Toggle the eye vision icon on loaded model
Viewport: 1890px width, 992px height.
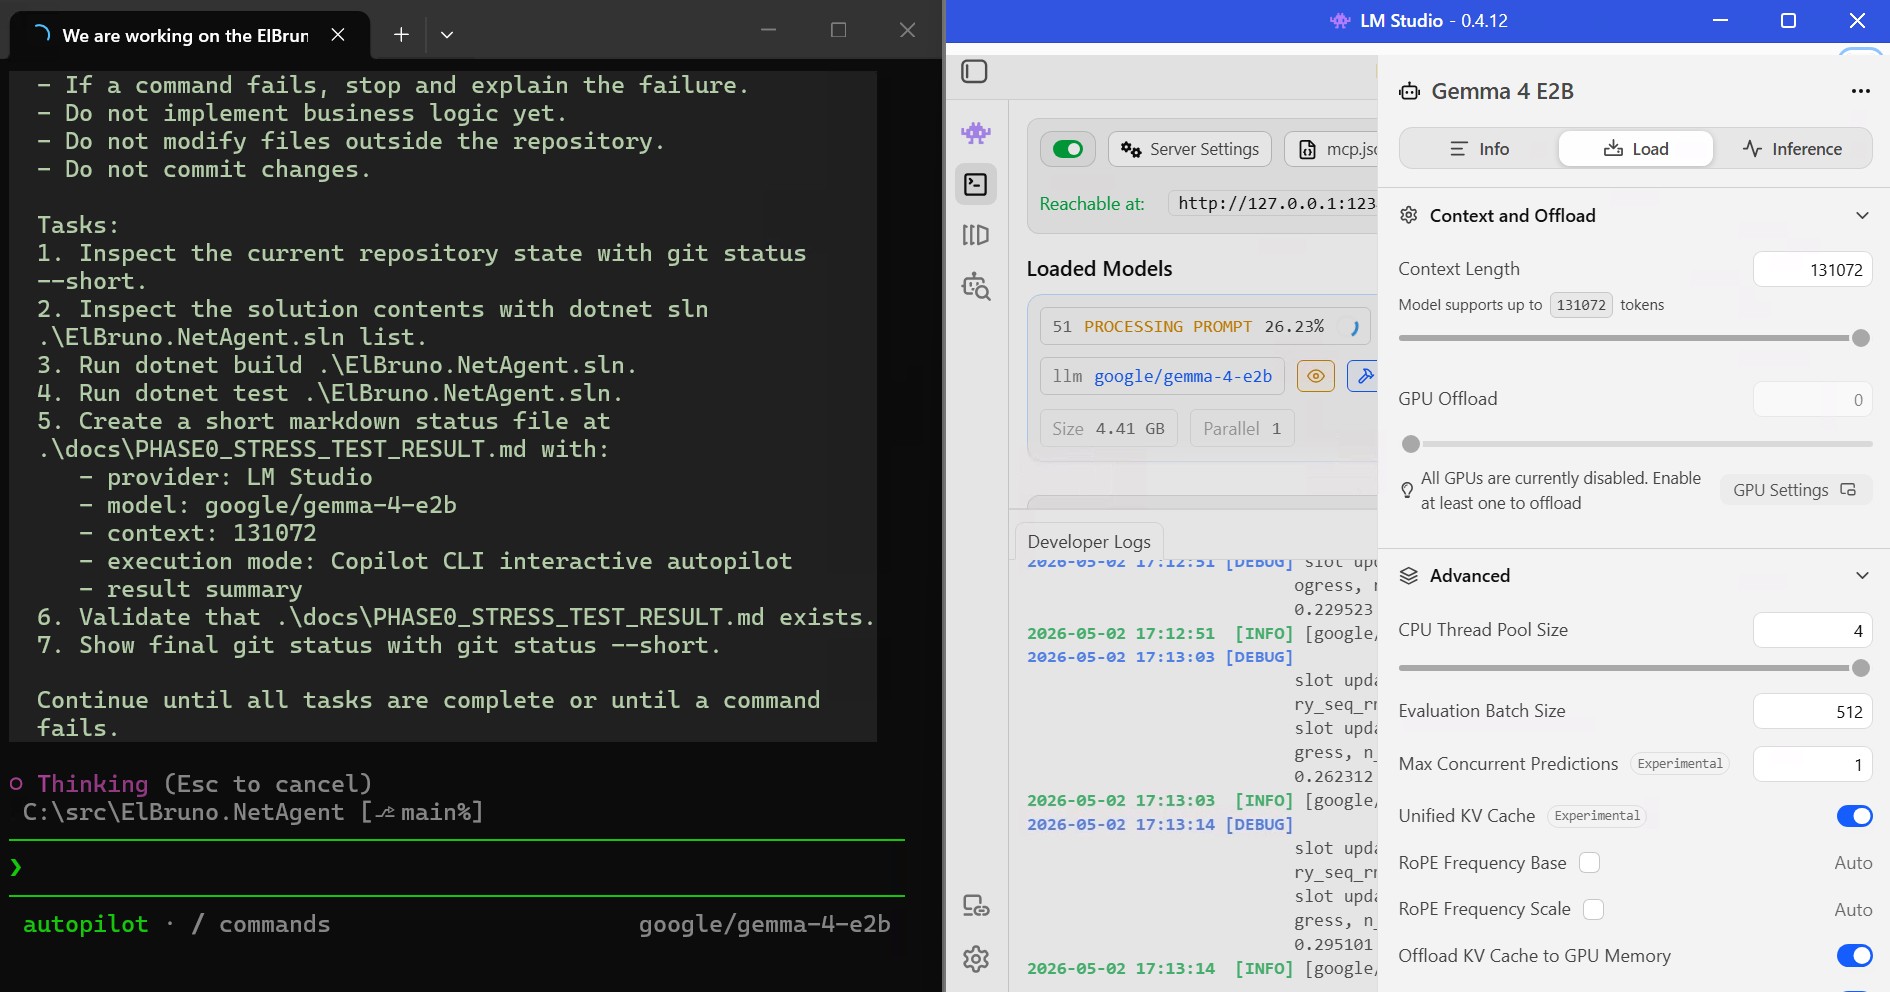coord(1316,376)
